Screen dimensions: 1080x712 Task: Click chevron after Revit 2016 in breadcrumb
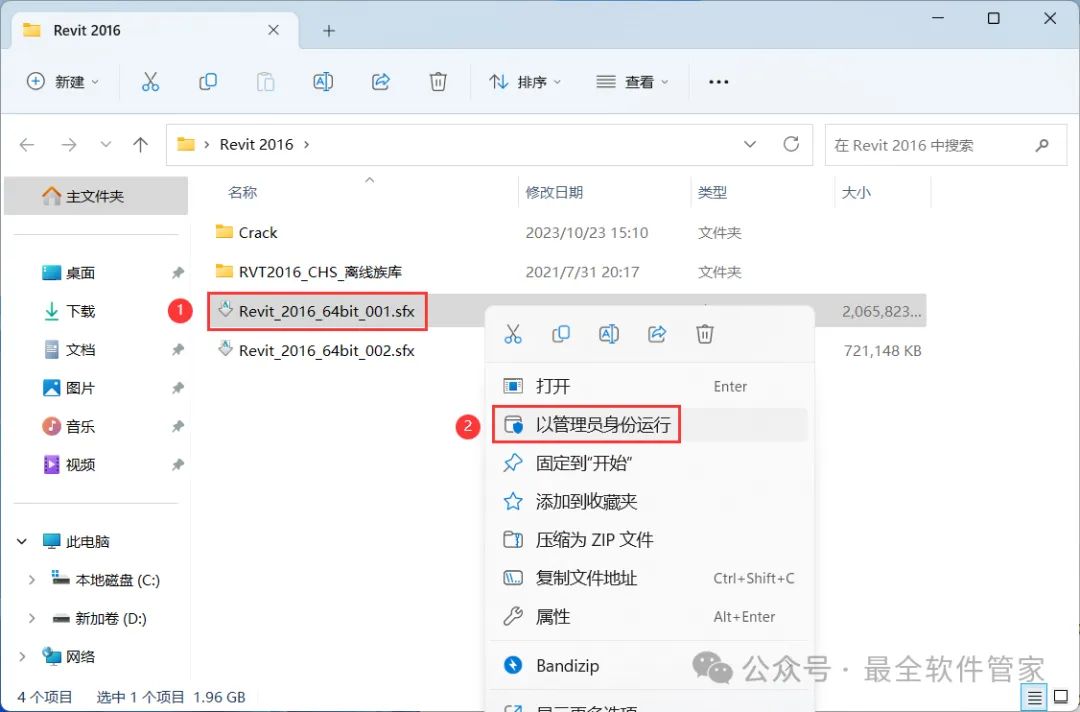pyautogui.click(x=307, y=145)
